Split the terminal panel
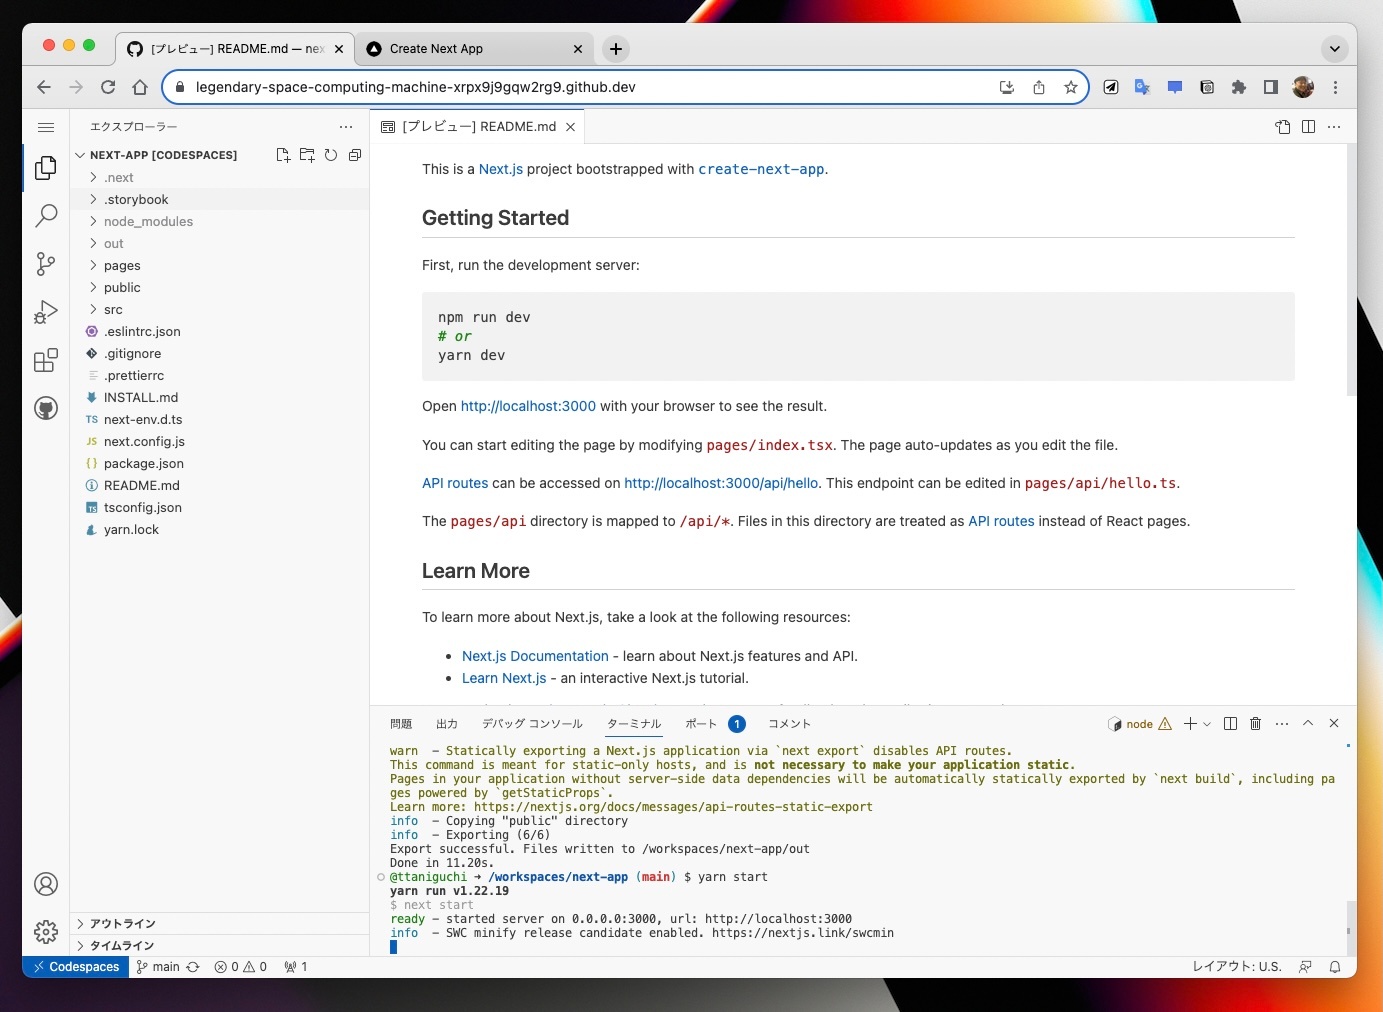Screen dimensions: 1383x1012 tap(1231, 724)
